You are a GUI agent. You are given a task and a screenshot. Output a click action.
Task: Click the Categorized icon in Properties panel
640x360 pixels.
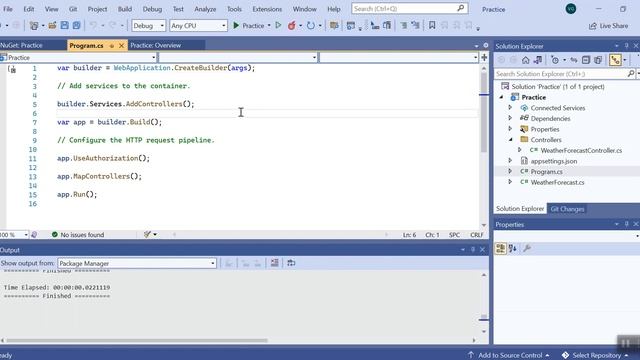pos(500,248)
